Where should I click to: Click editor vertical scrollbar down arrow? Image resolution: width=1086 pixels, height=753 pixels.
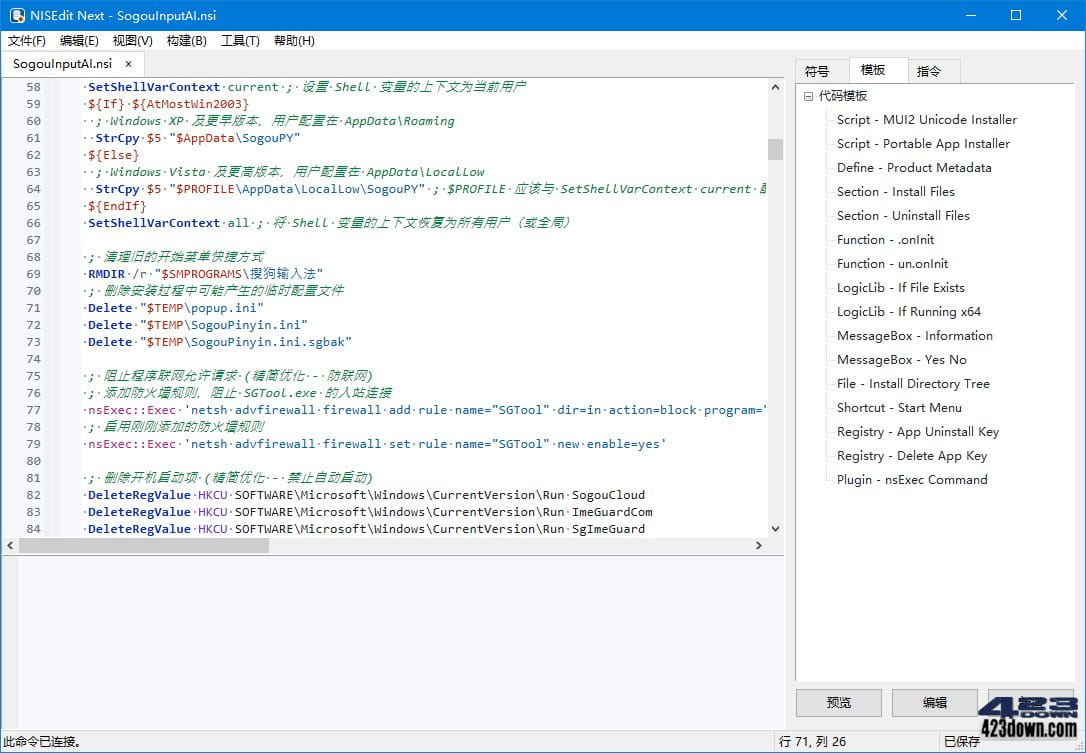point(775,529)
